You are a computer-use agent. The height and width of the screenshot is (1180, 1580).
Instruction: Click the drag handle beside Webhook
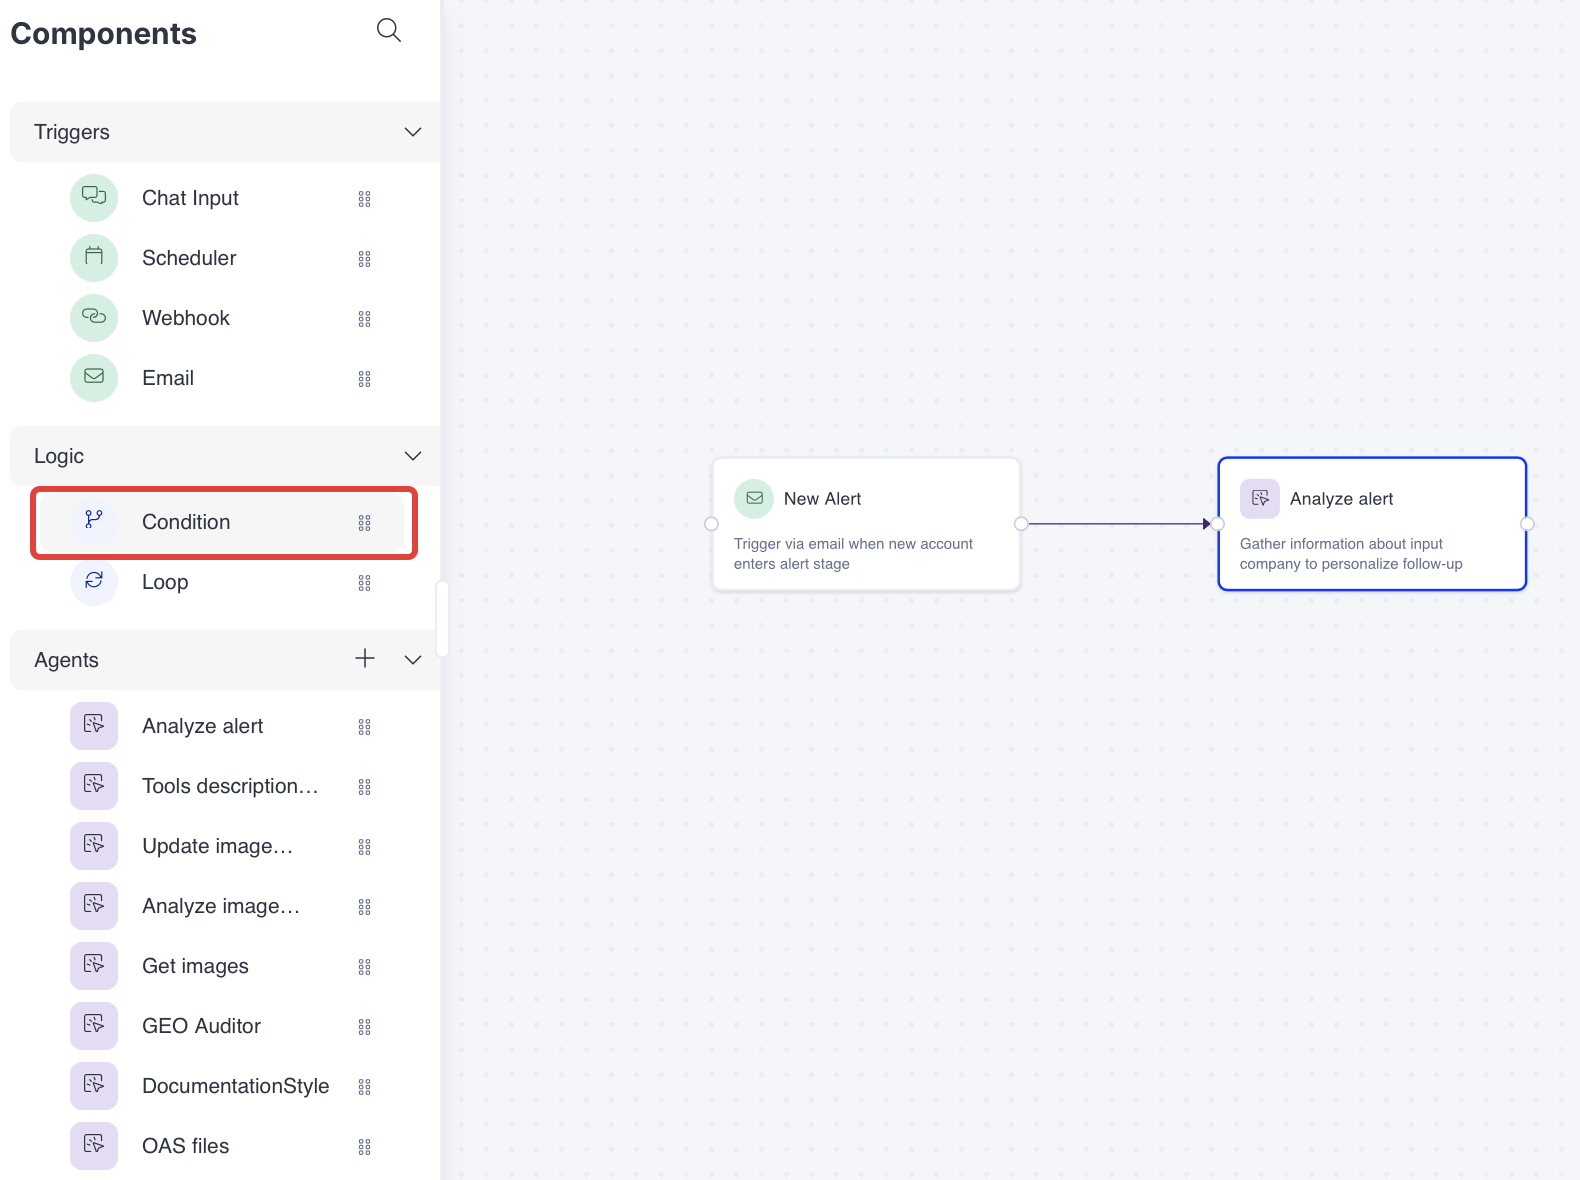[365, 319]
